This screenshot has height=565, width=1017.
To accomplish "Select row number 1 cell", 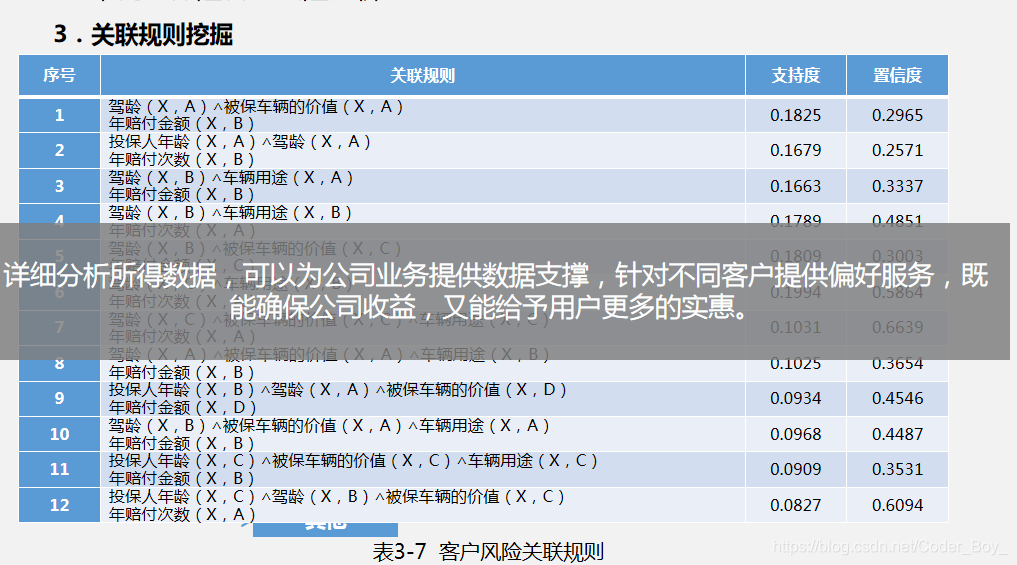I will [x=59, y=115].
